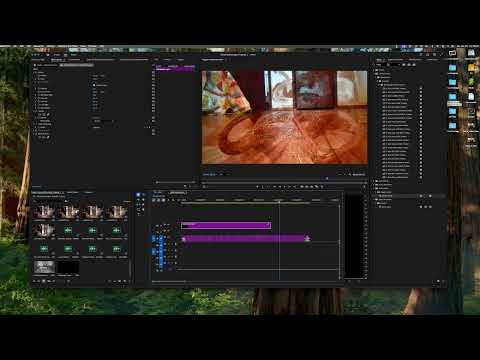
Task: Select the black video thumbnail in Project panel
Action: click(68, 267)
